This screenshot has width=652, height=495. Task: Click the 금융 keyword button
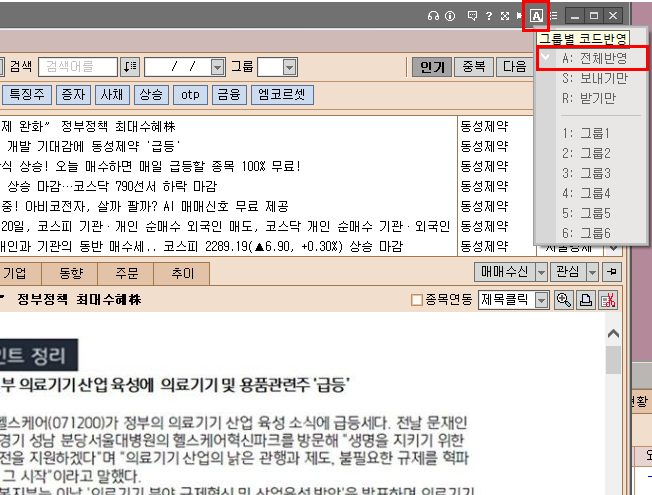(229, 94)
